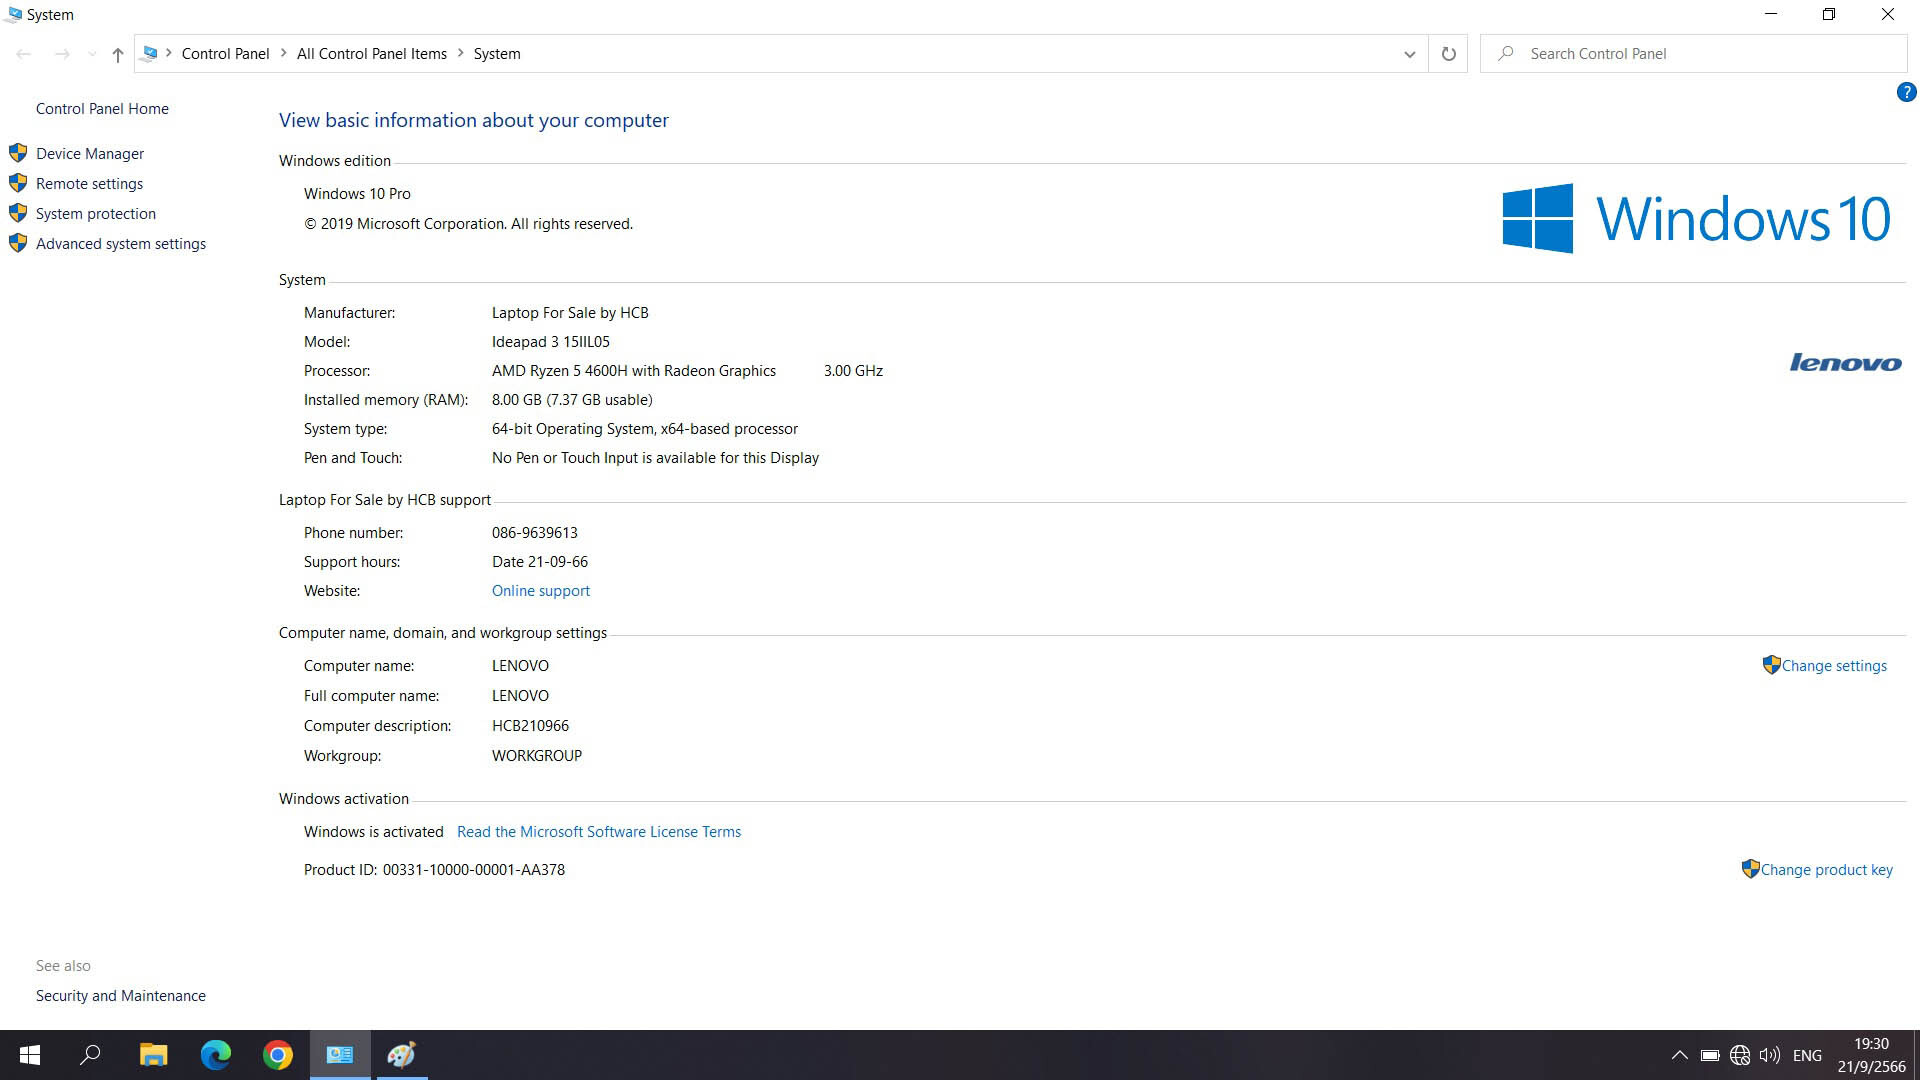The width and height of the screenshot is (1920, 1080).
Task: Select All Control Panel Items breadcrumb
Action: coord(372,54)
